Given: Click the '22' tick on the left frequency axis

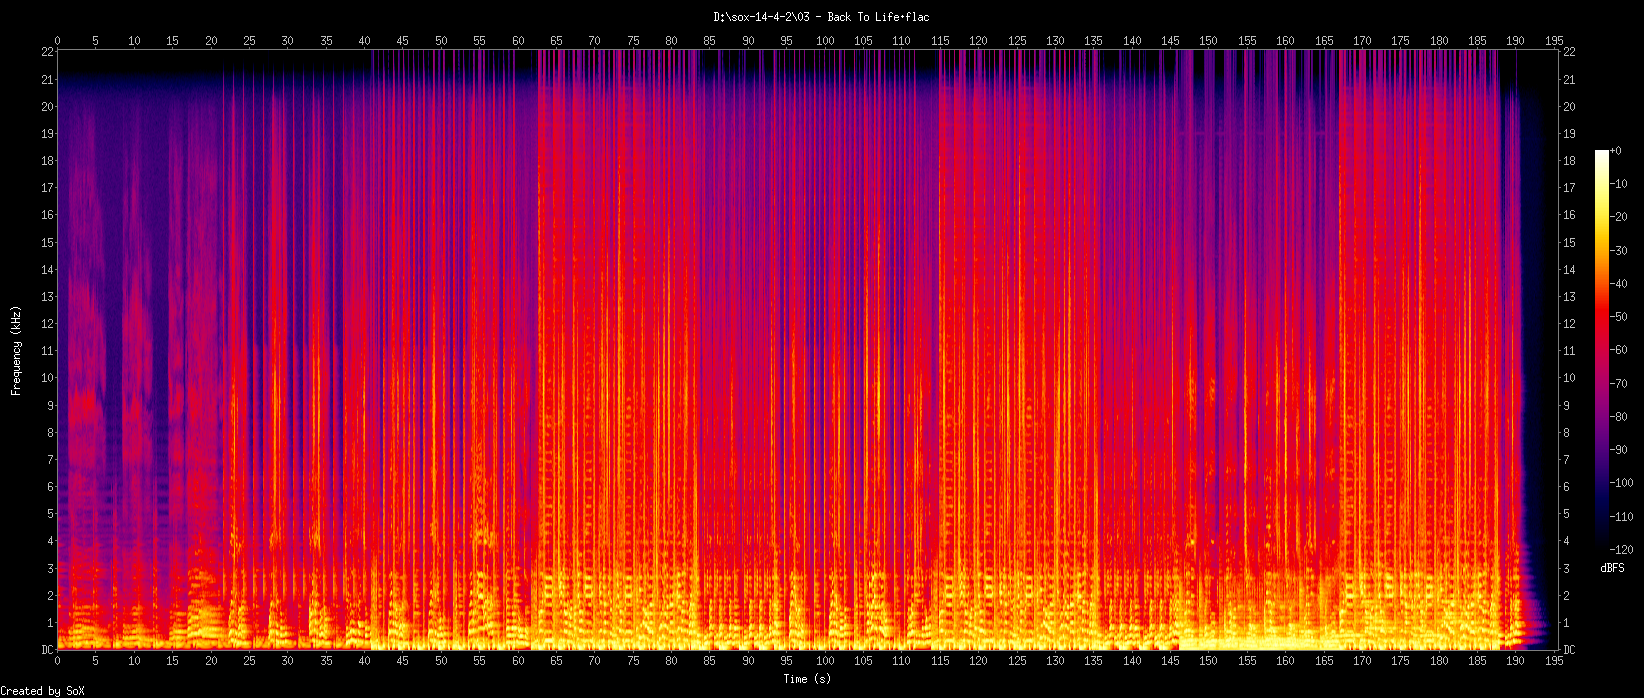Looking at the screenshot, I should click(x=47, y=52).
